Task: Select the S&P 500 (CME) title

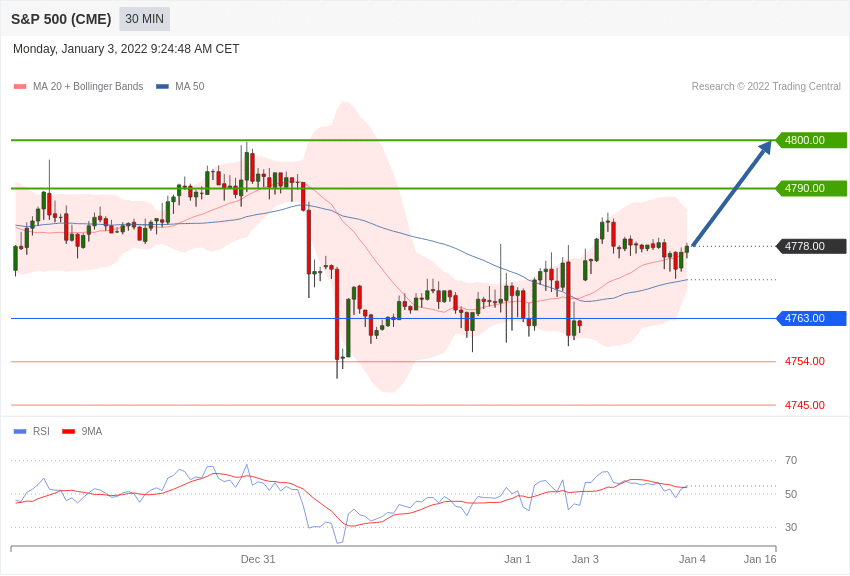Action: [61, 19]
